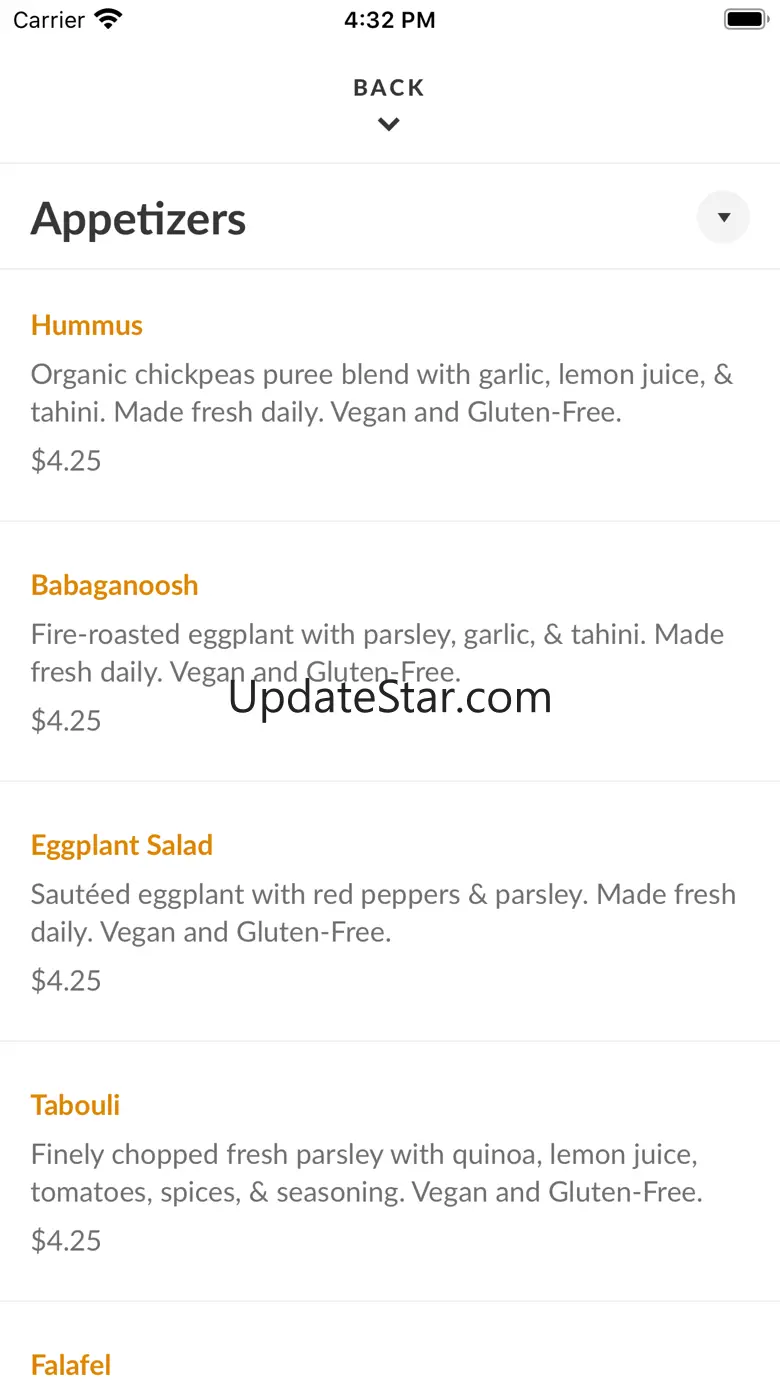The image size is (780, 1387).
Task: Tap the Hummus $4.25 price
Action: point(66,461)
